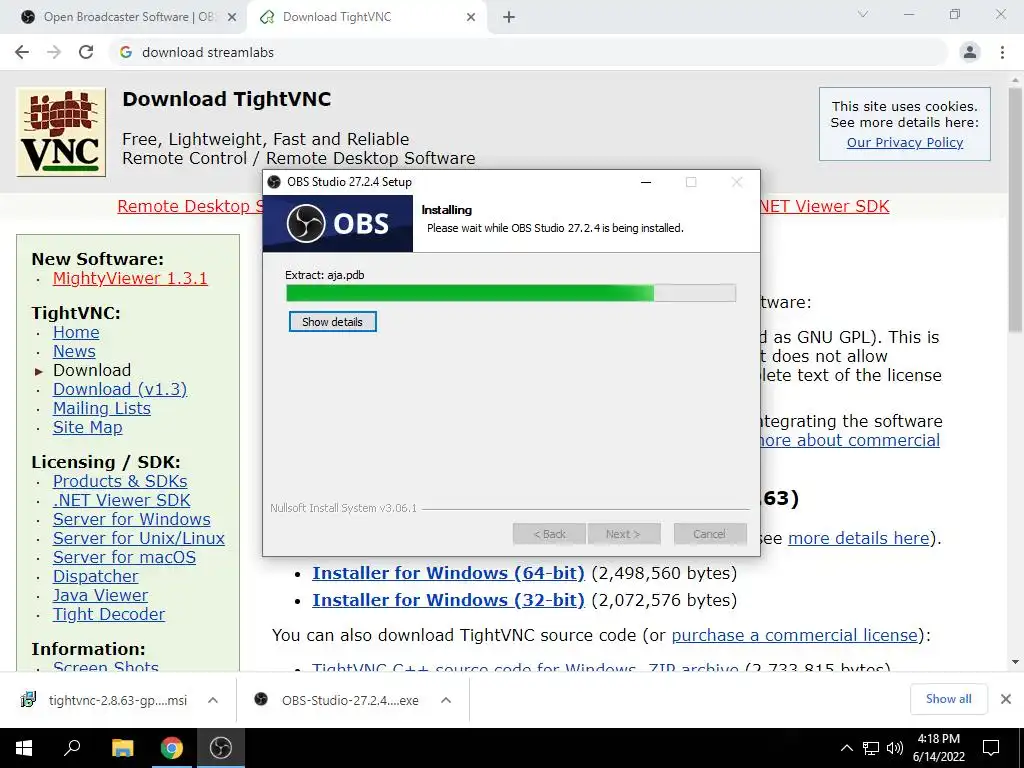Image resolution: width=1024 pixels, height=768 pixels.
Task: Click the OBS installation progress bar
Action: tap(511, 293)
